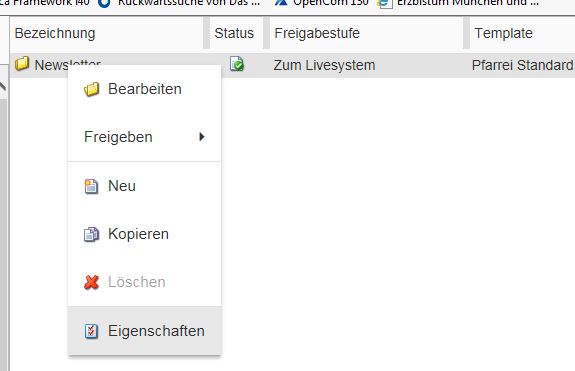Screen dimensions: 575x371
Task: Click the Erzbistum bookmark page icon
Action: 385,3
